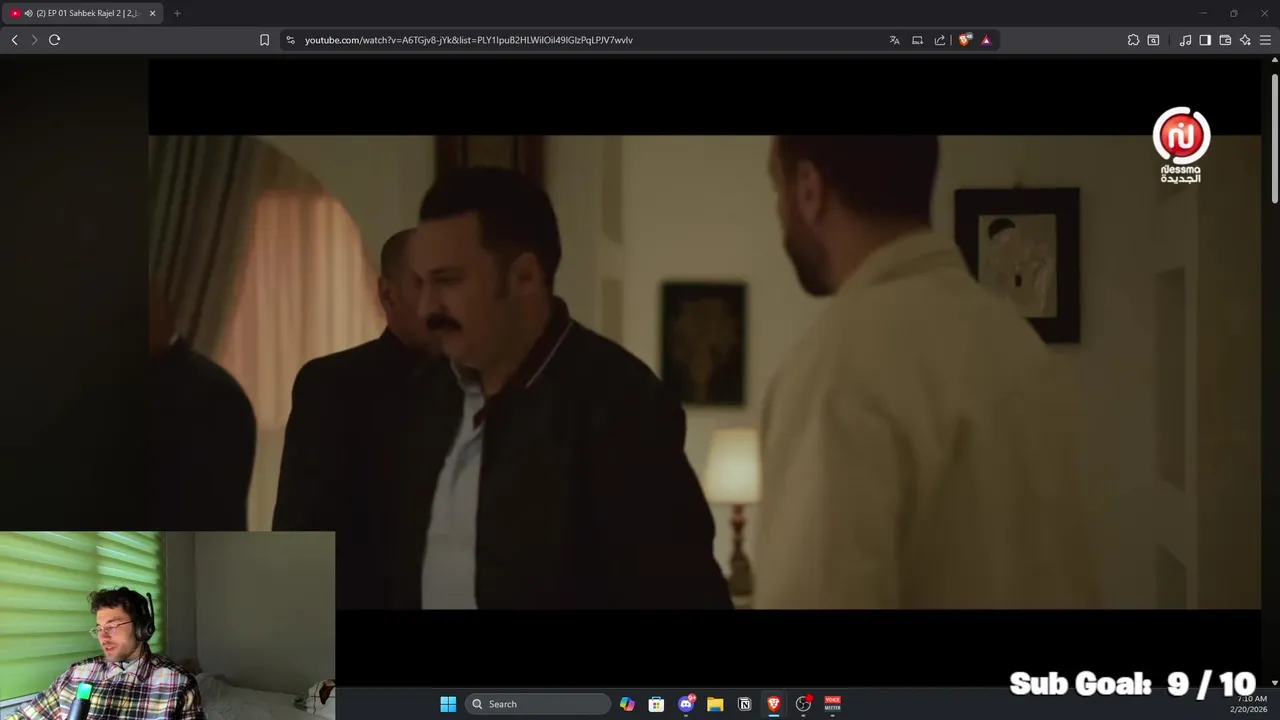Screen dimensions: 1280x720
Task: Open the translate page icon
Action: point(894,40)
